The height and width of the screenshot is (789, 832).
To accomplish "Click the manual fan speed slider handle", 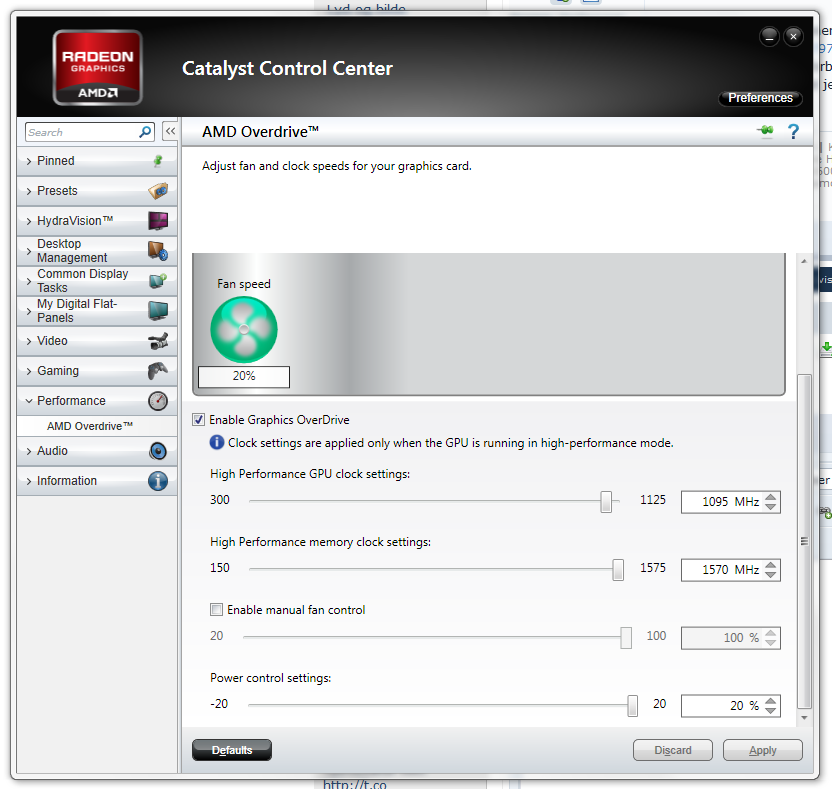I will click(626, 637).
